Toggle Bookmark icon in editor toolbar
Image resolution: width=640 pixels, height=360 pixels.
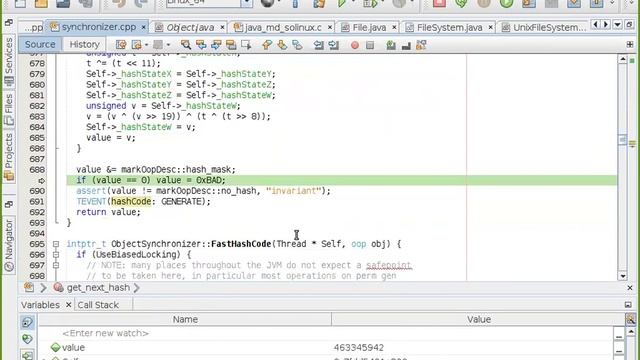[x=297, y=44]
